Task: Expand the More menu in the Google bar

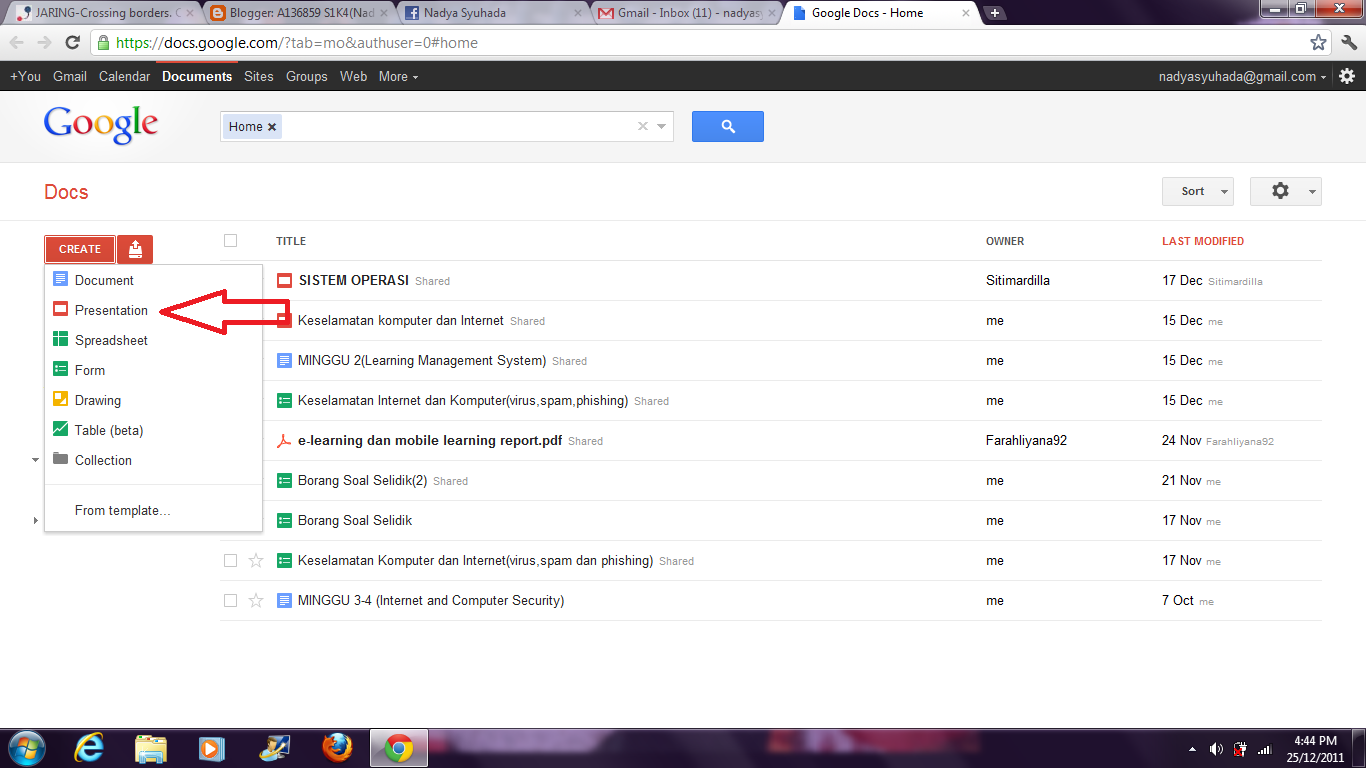Action: point(398,76)
